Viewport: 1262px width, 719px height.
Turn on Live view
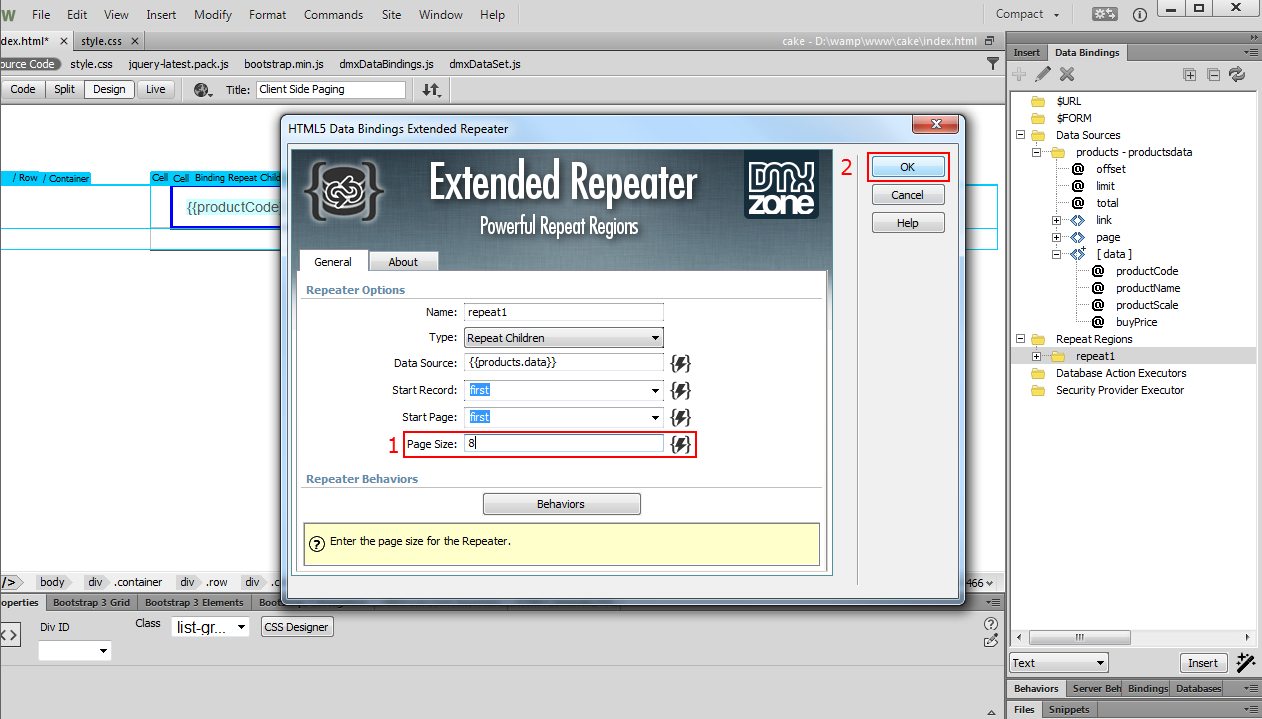(x=156, y=89)
